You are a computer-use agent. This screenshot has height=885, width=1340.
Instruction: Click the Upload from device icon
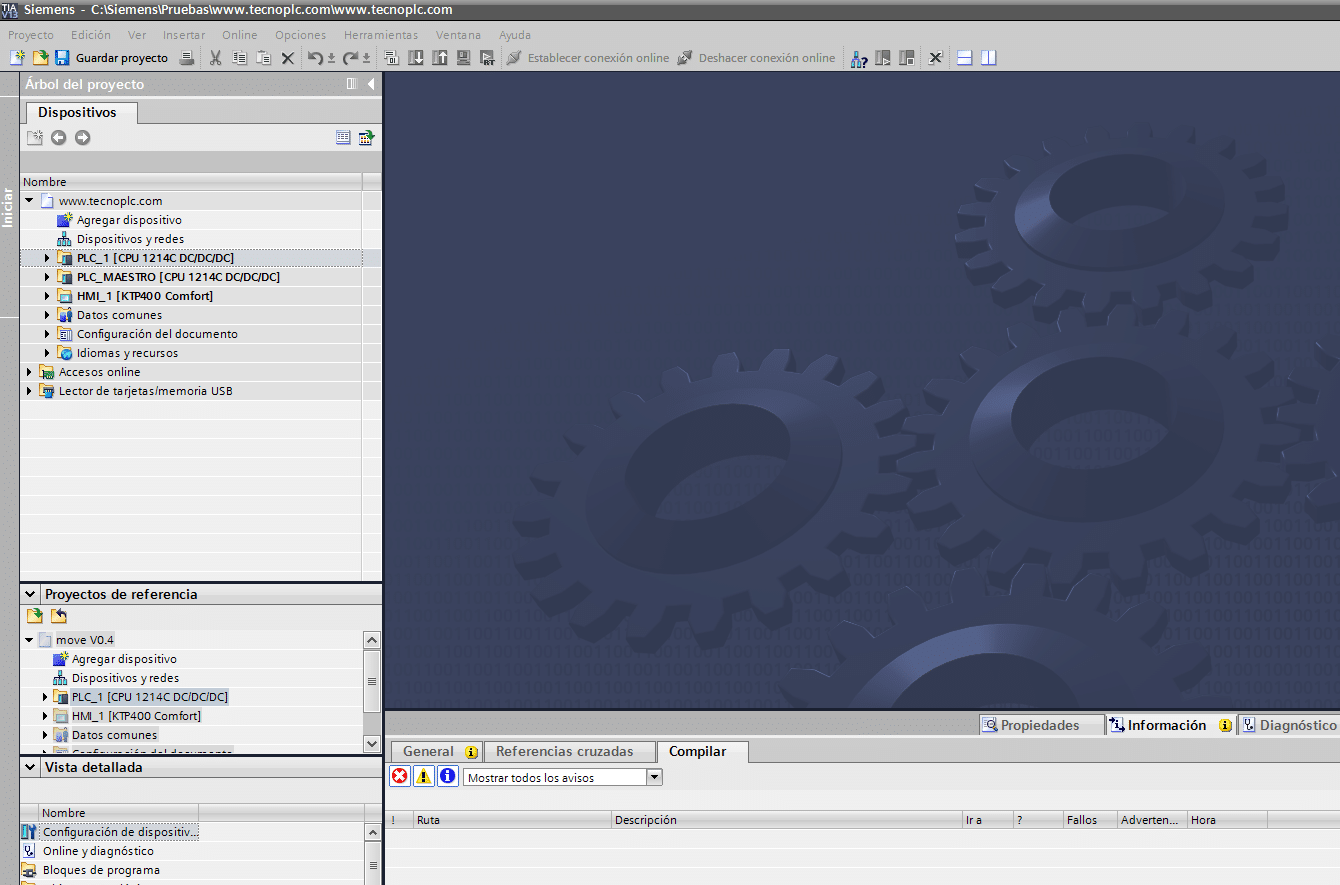[440, 58]
